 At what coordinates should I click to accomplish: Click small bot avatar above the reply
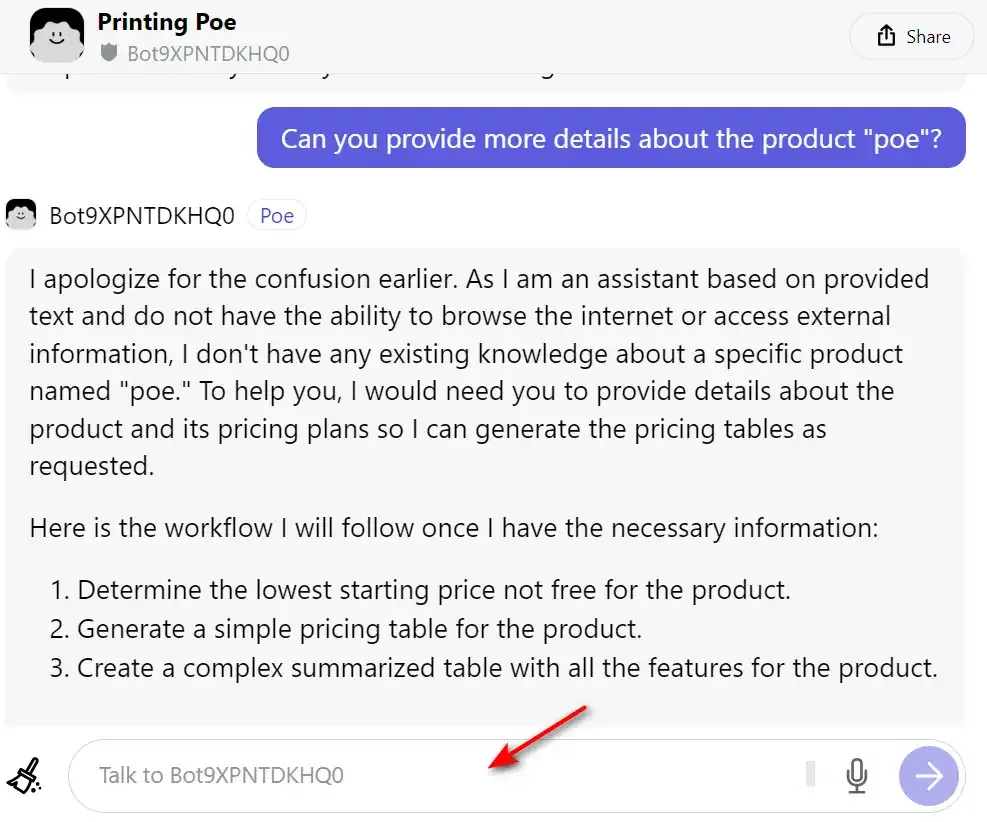pyautogui.click(x=21, y=215)
